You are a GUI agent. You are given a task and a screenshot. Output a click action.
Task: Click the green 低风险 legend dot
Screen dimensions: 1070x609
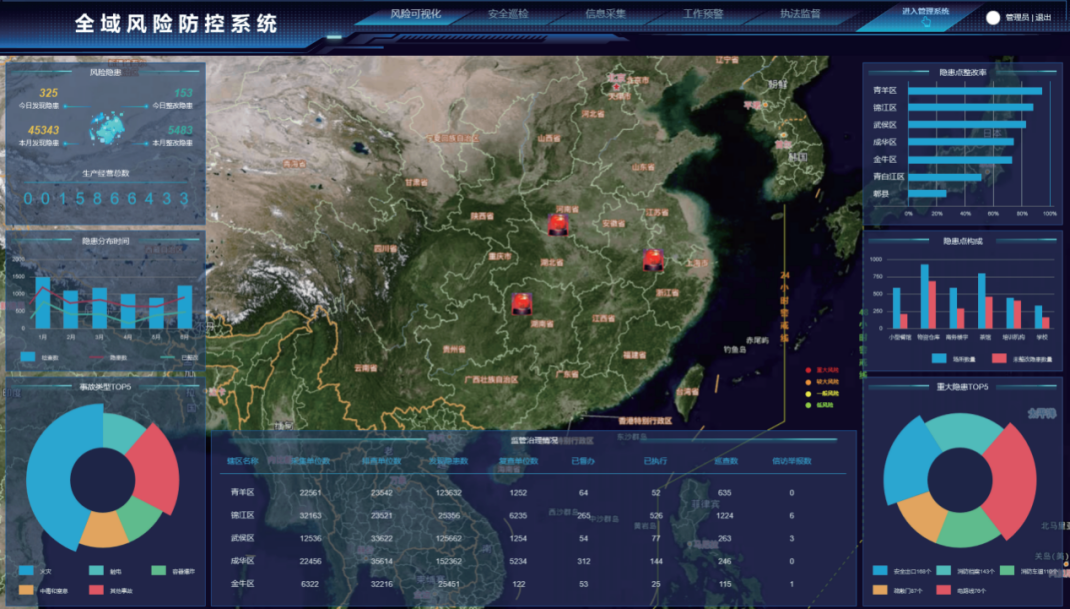(x=808, y=406)
